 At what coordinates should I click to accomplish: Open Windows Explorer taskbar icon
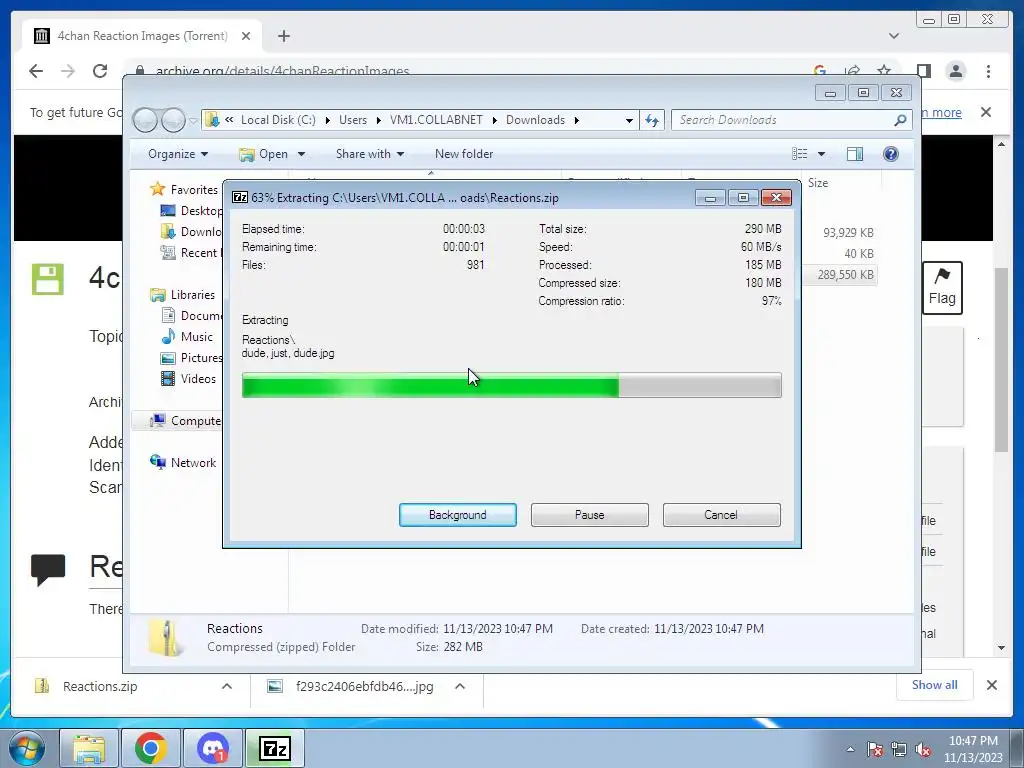89,748
